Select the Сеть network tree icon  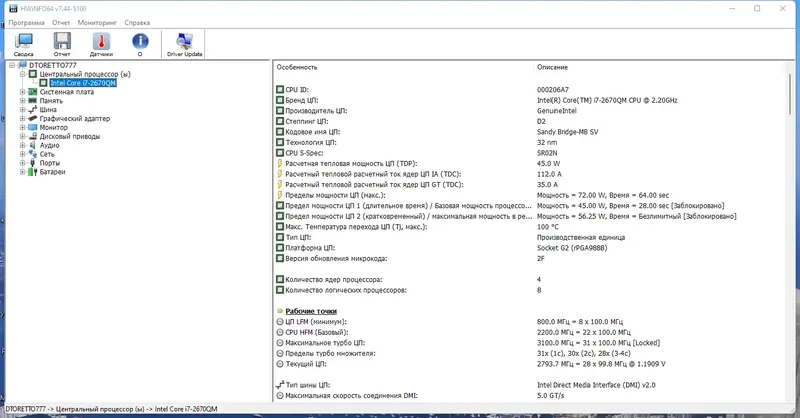[x=33, y=154]
